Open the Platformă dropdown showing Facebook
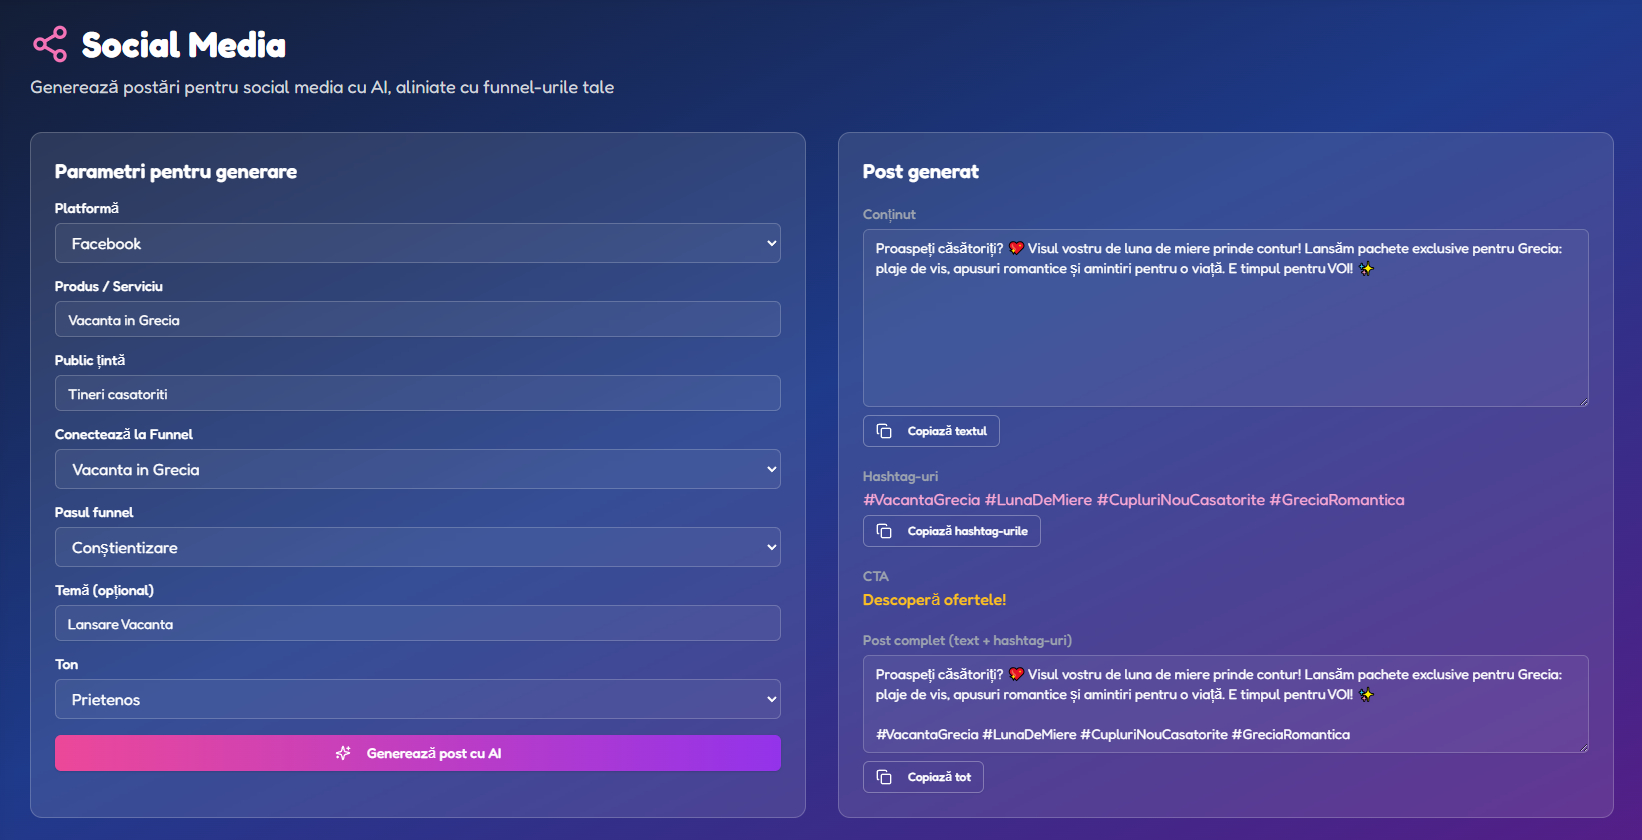Screen dimensions: 1642x840 click(417, 243)
